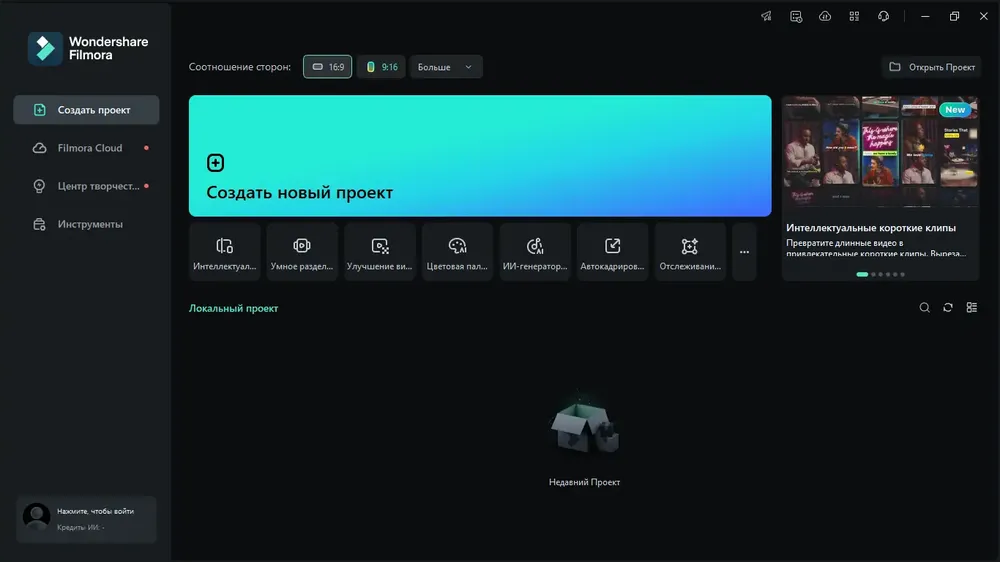The width and height of the screenshot is (1000, 562).
Task: Refresh the local project list
Action: (948, 307)
